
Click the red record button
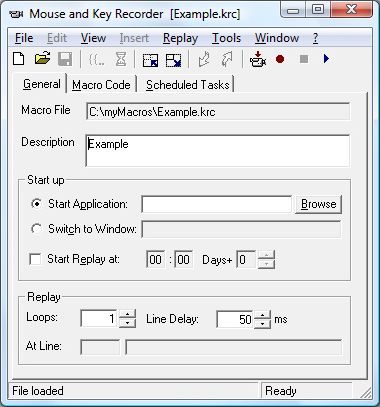(280, 59)
